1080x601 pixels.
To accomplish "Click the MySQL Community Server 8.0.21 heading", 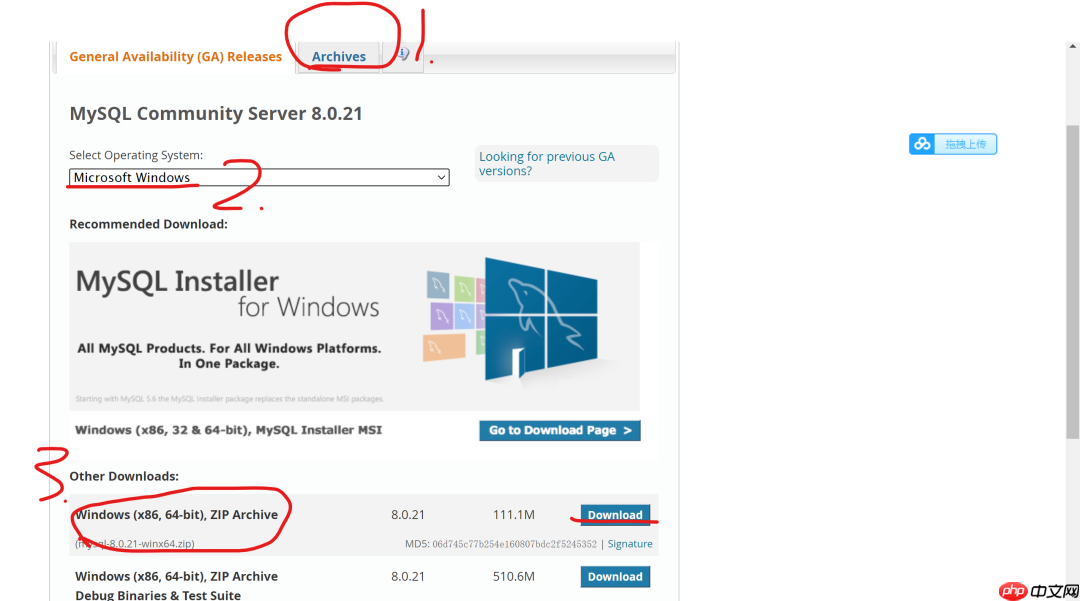I will 216,114.
